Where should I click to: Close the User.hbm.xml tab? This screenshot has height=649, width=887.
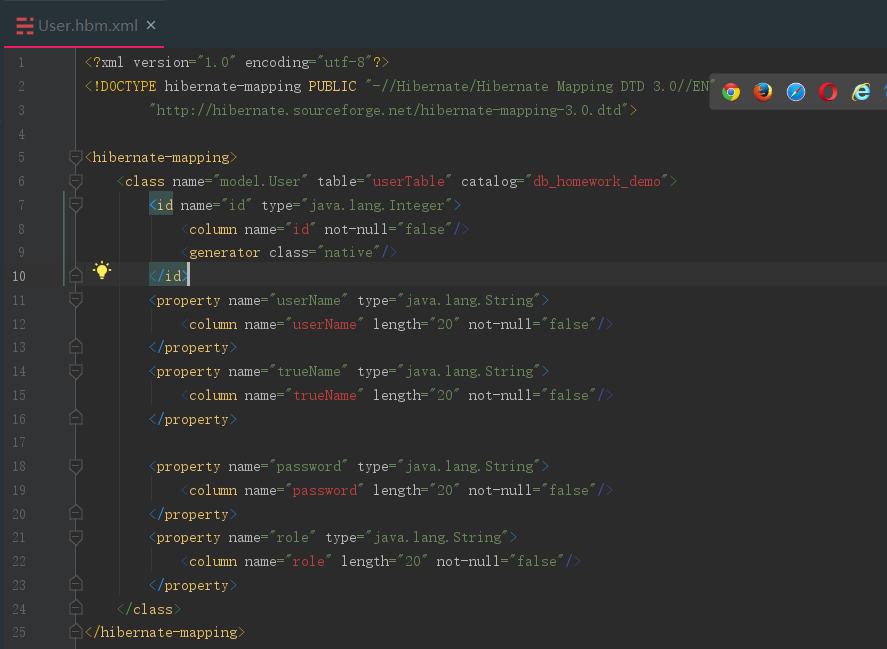pyautogui.click(x=151, y=25)
